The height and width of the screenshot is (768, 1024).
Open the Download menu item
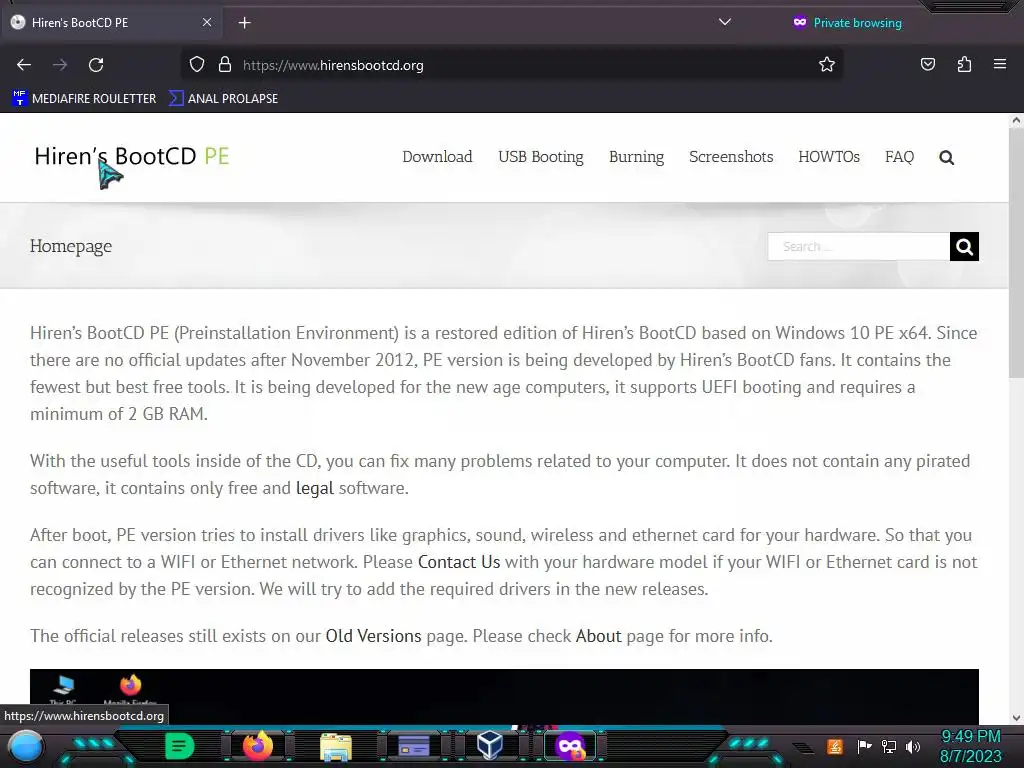click(437, 157)
